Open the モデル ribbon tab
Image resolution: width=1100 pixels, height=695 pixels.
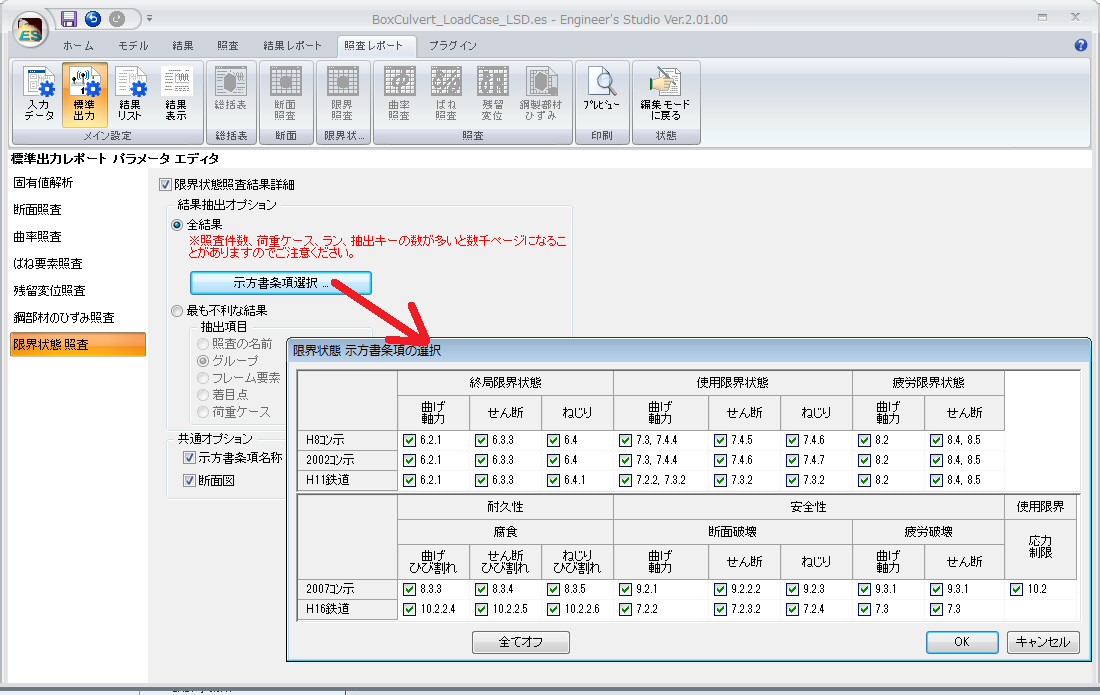133,46
